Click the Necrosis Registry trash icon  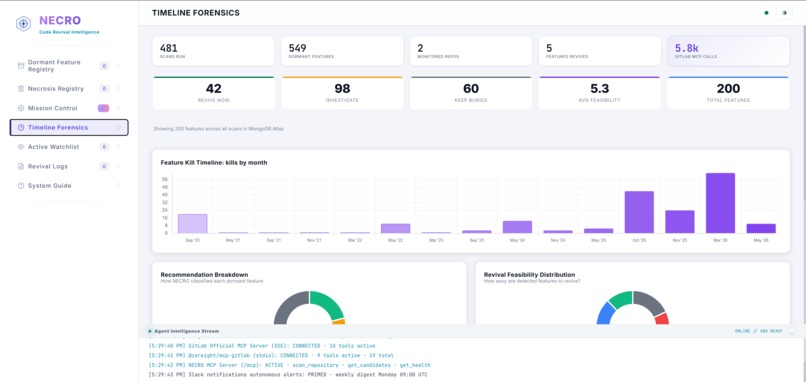pyautogui.click(x=21, y=89)
